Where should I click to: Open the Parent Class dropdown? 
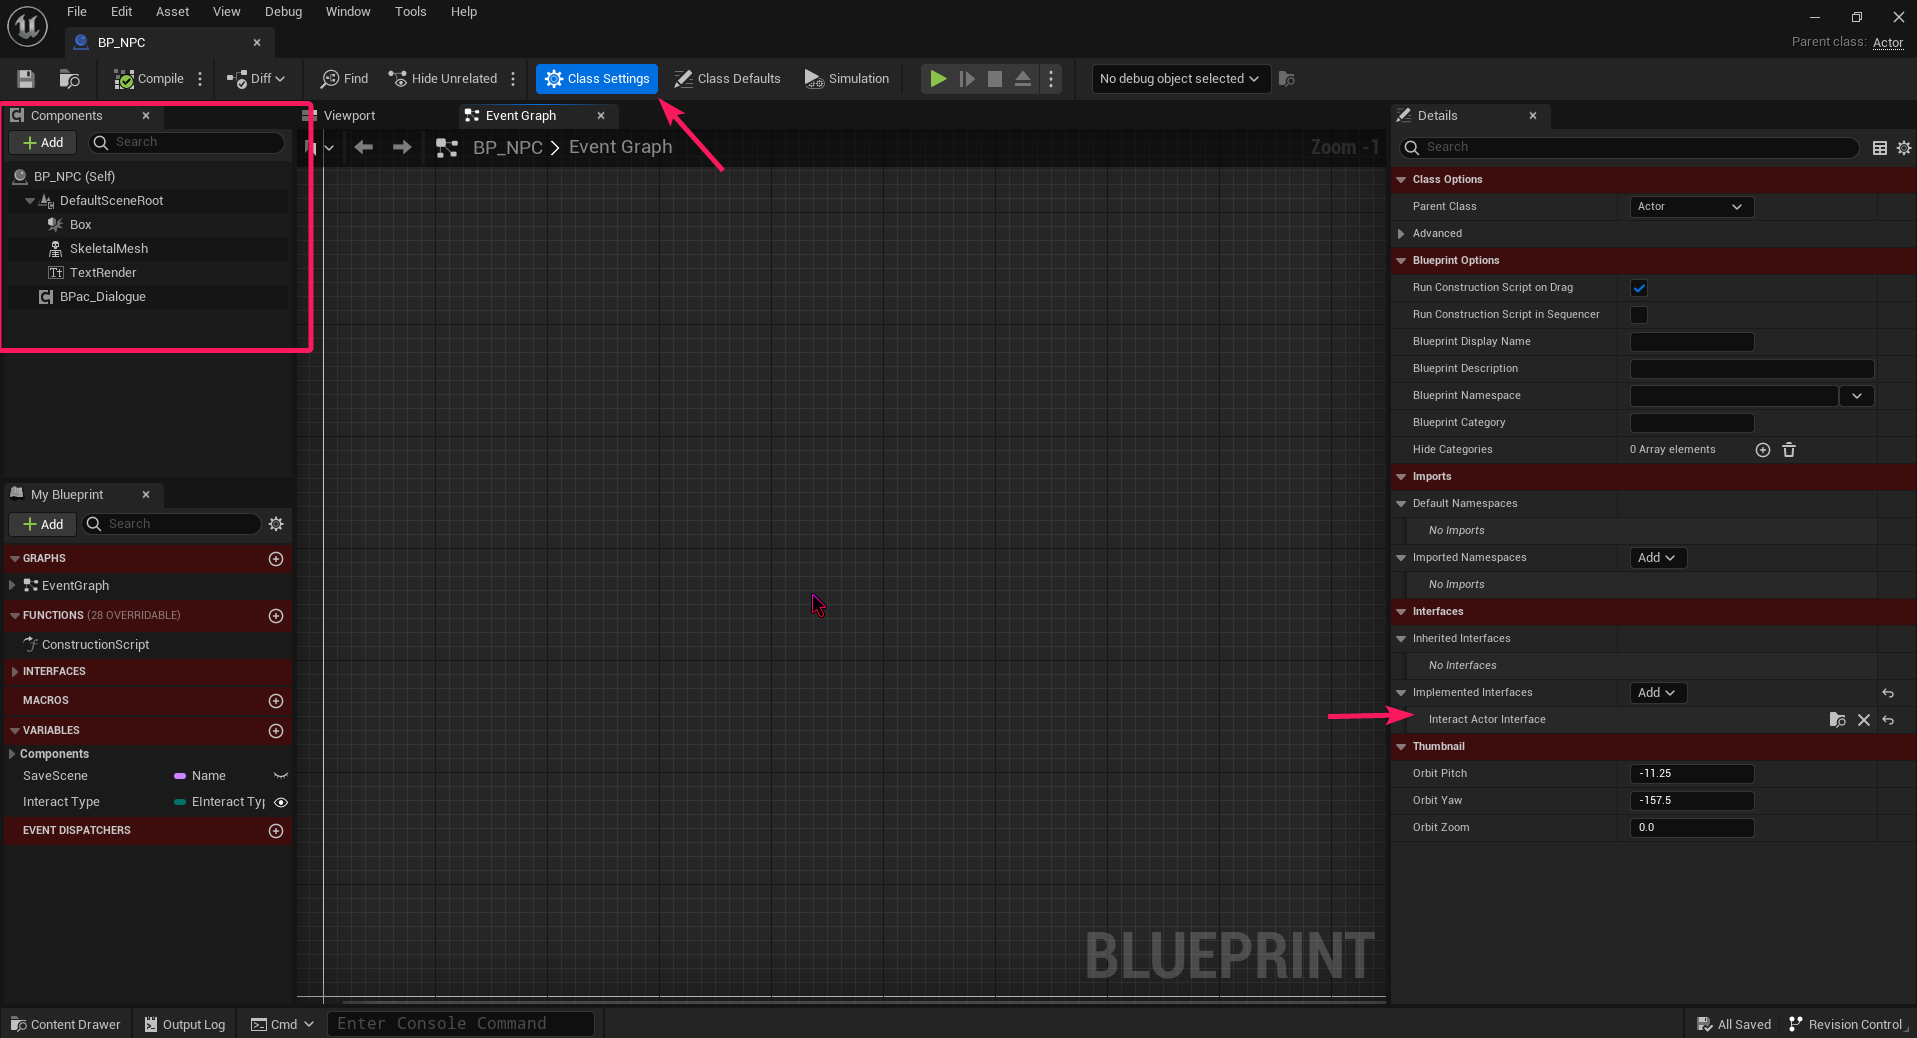coord(1690,207)
